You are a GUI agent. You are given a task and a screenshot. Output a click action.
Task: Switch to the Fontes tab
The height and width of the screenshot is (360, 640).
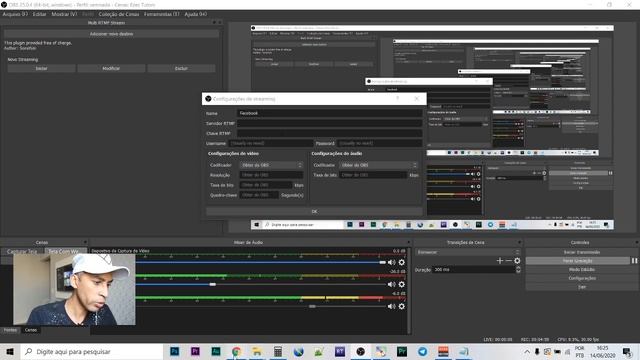point(10,330)
